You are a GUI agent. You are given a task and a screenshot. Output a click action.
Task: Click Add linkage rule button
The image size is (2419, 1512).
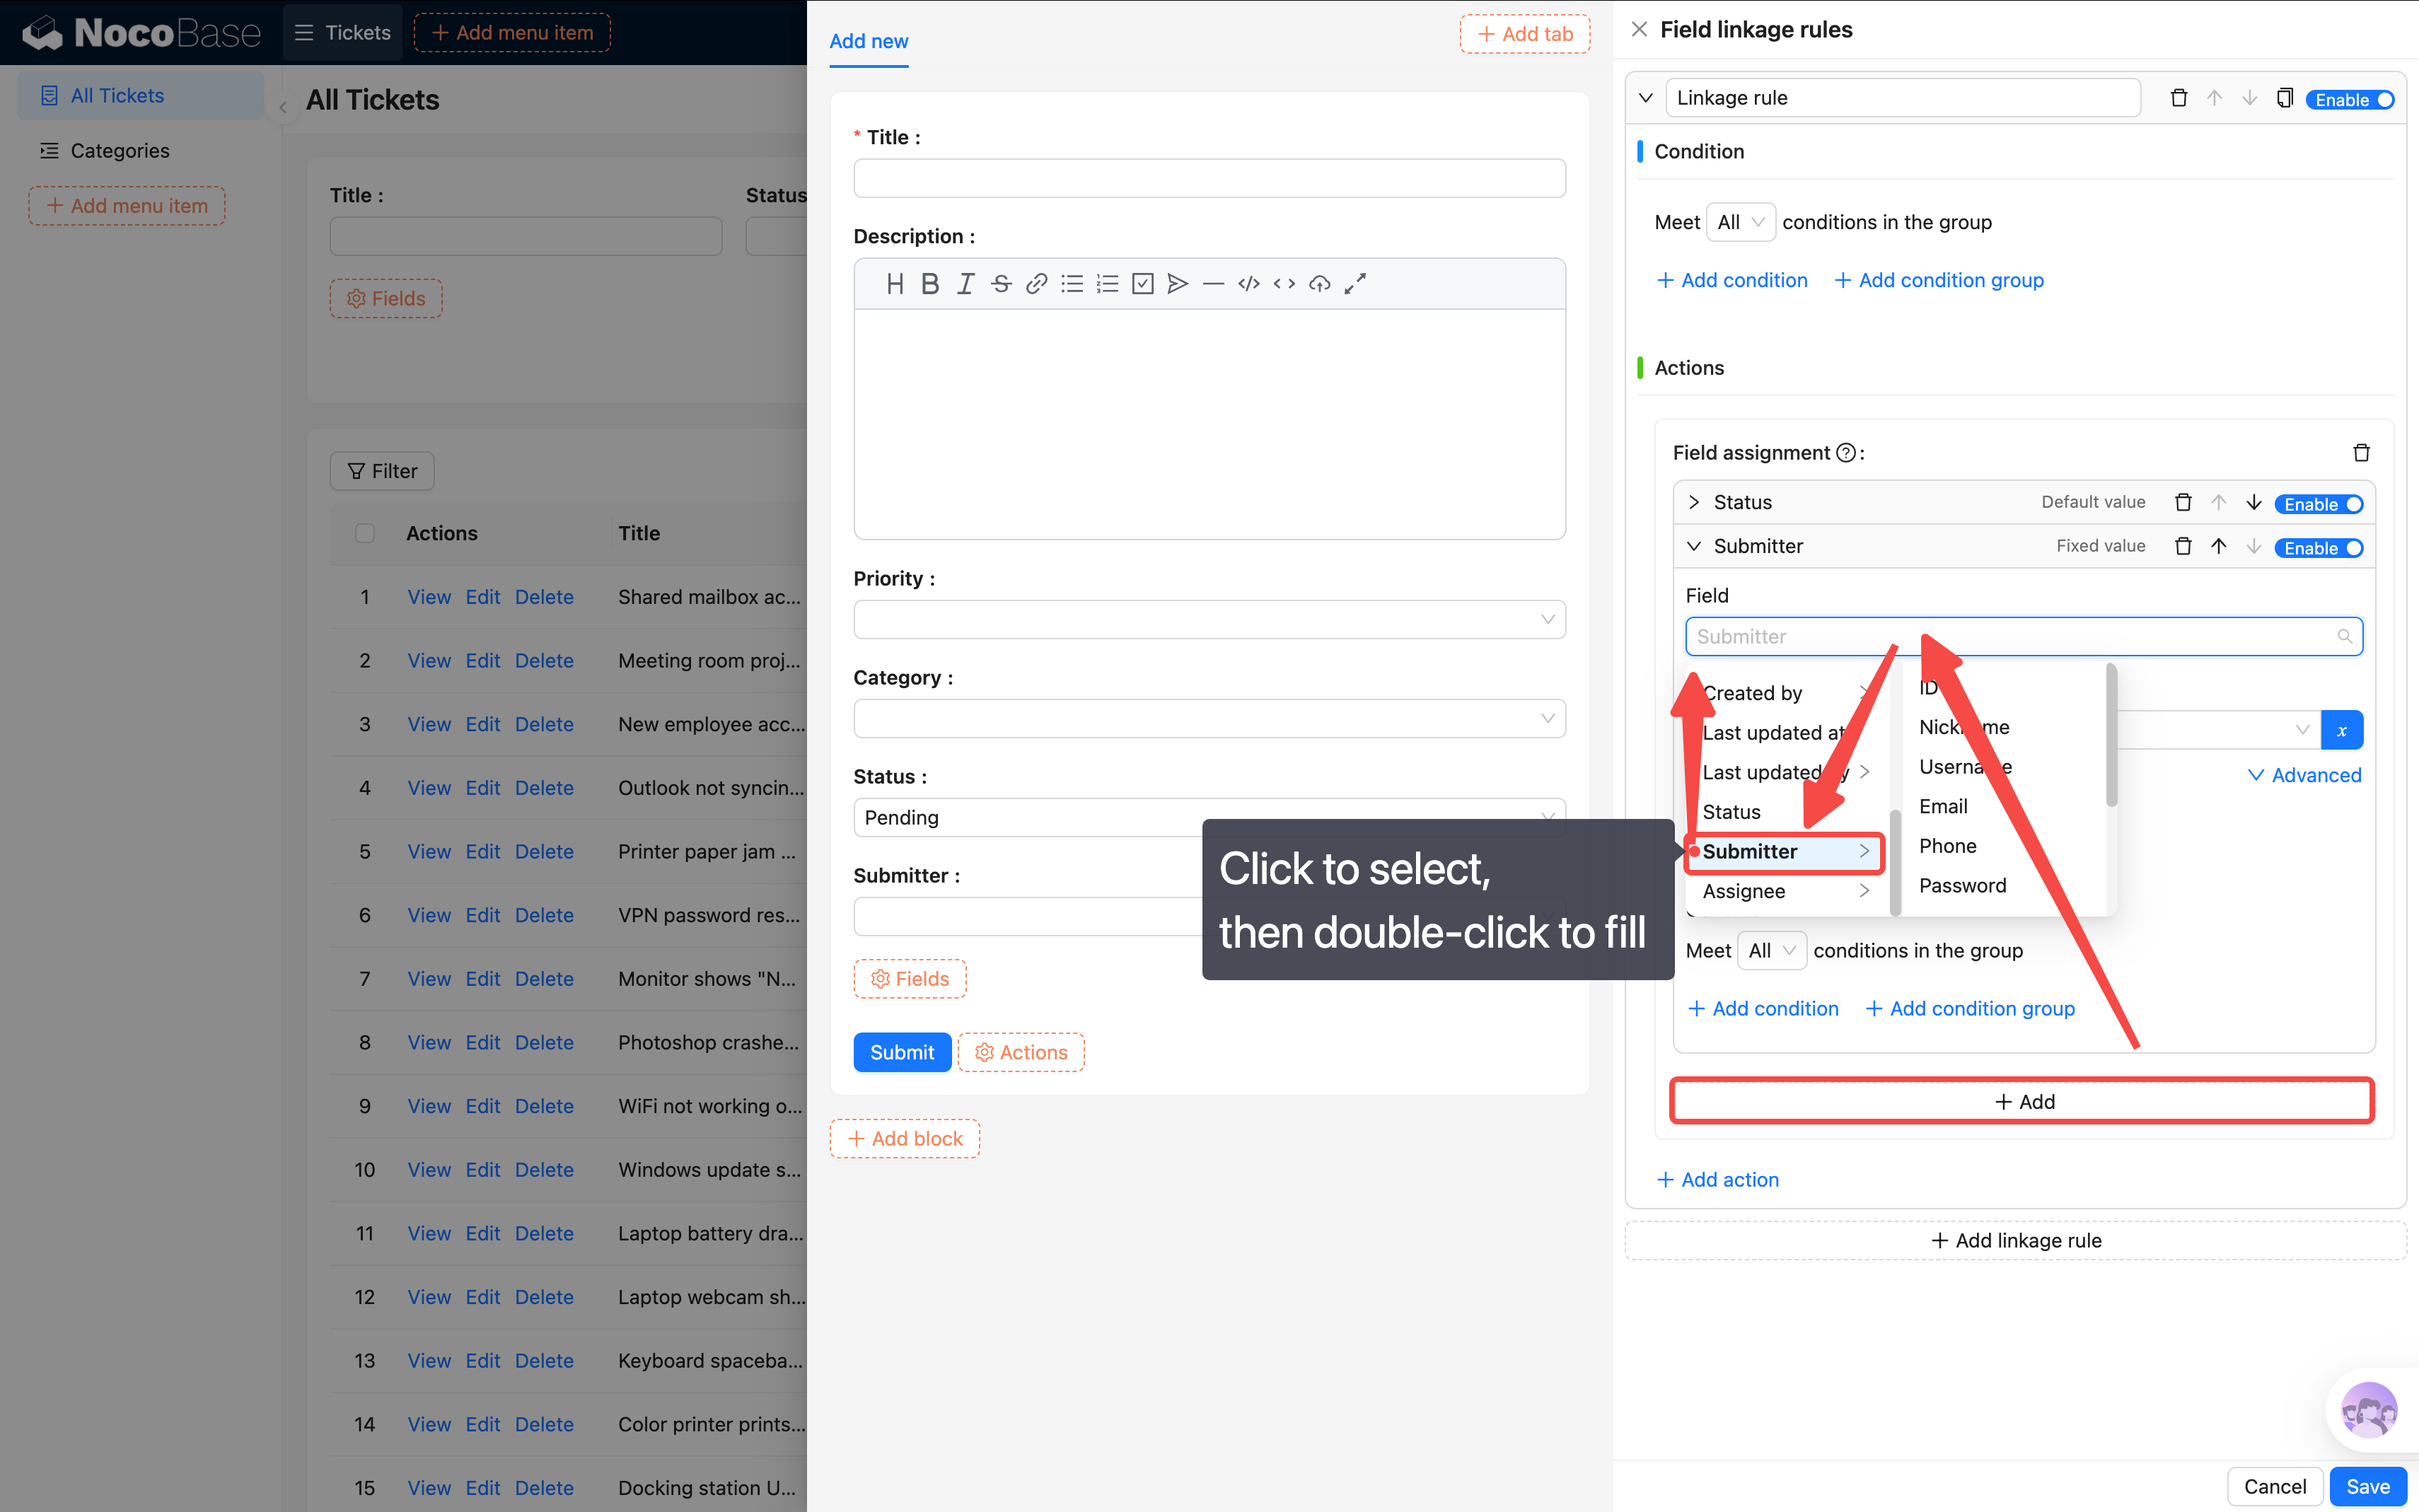coord(2015,1240)
